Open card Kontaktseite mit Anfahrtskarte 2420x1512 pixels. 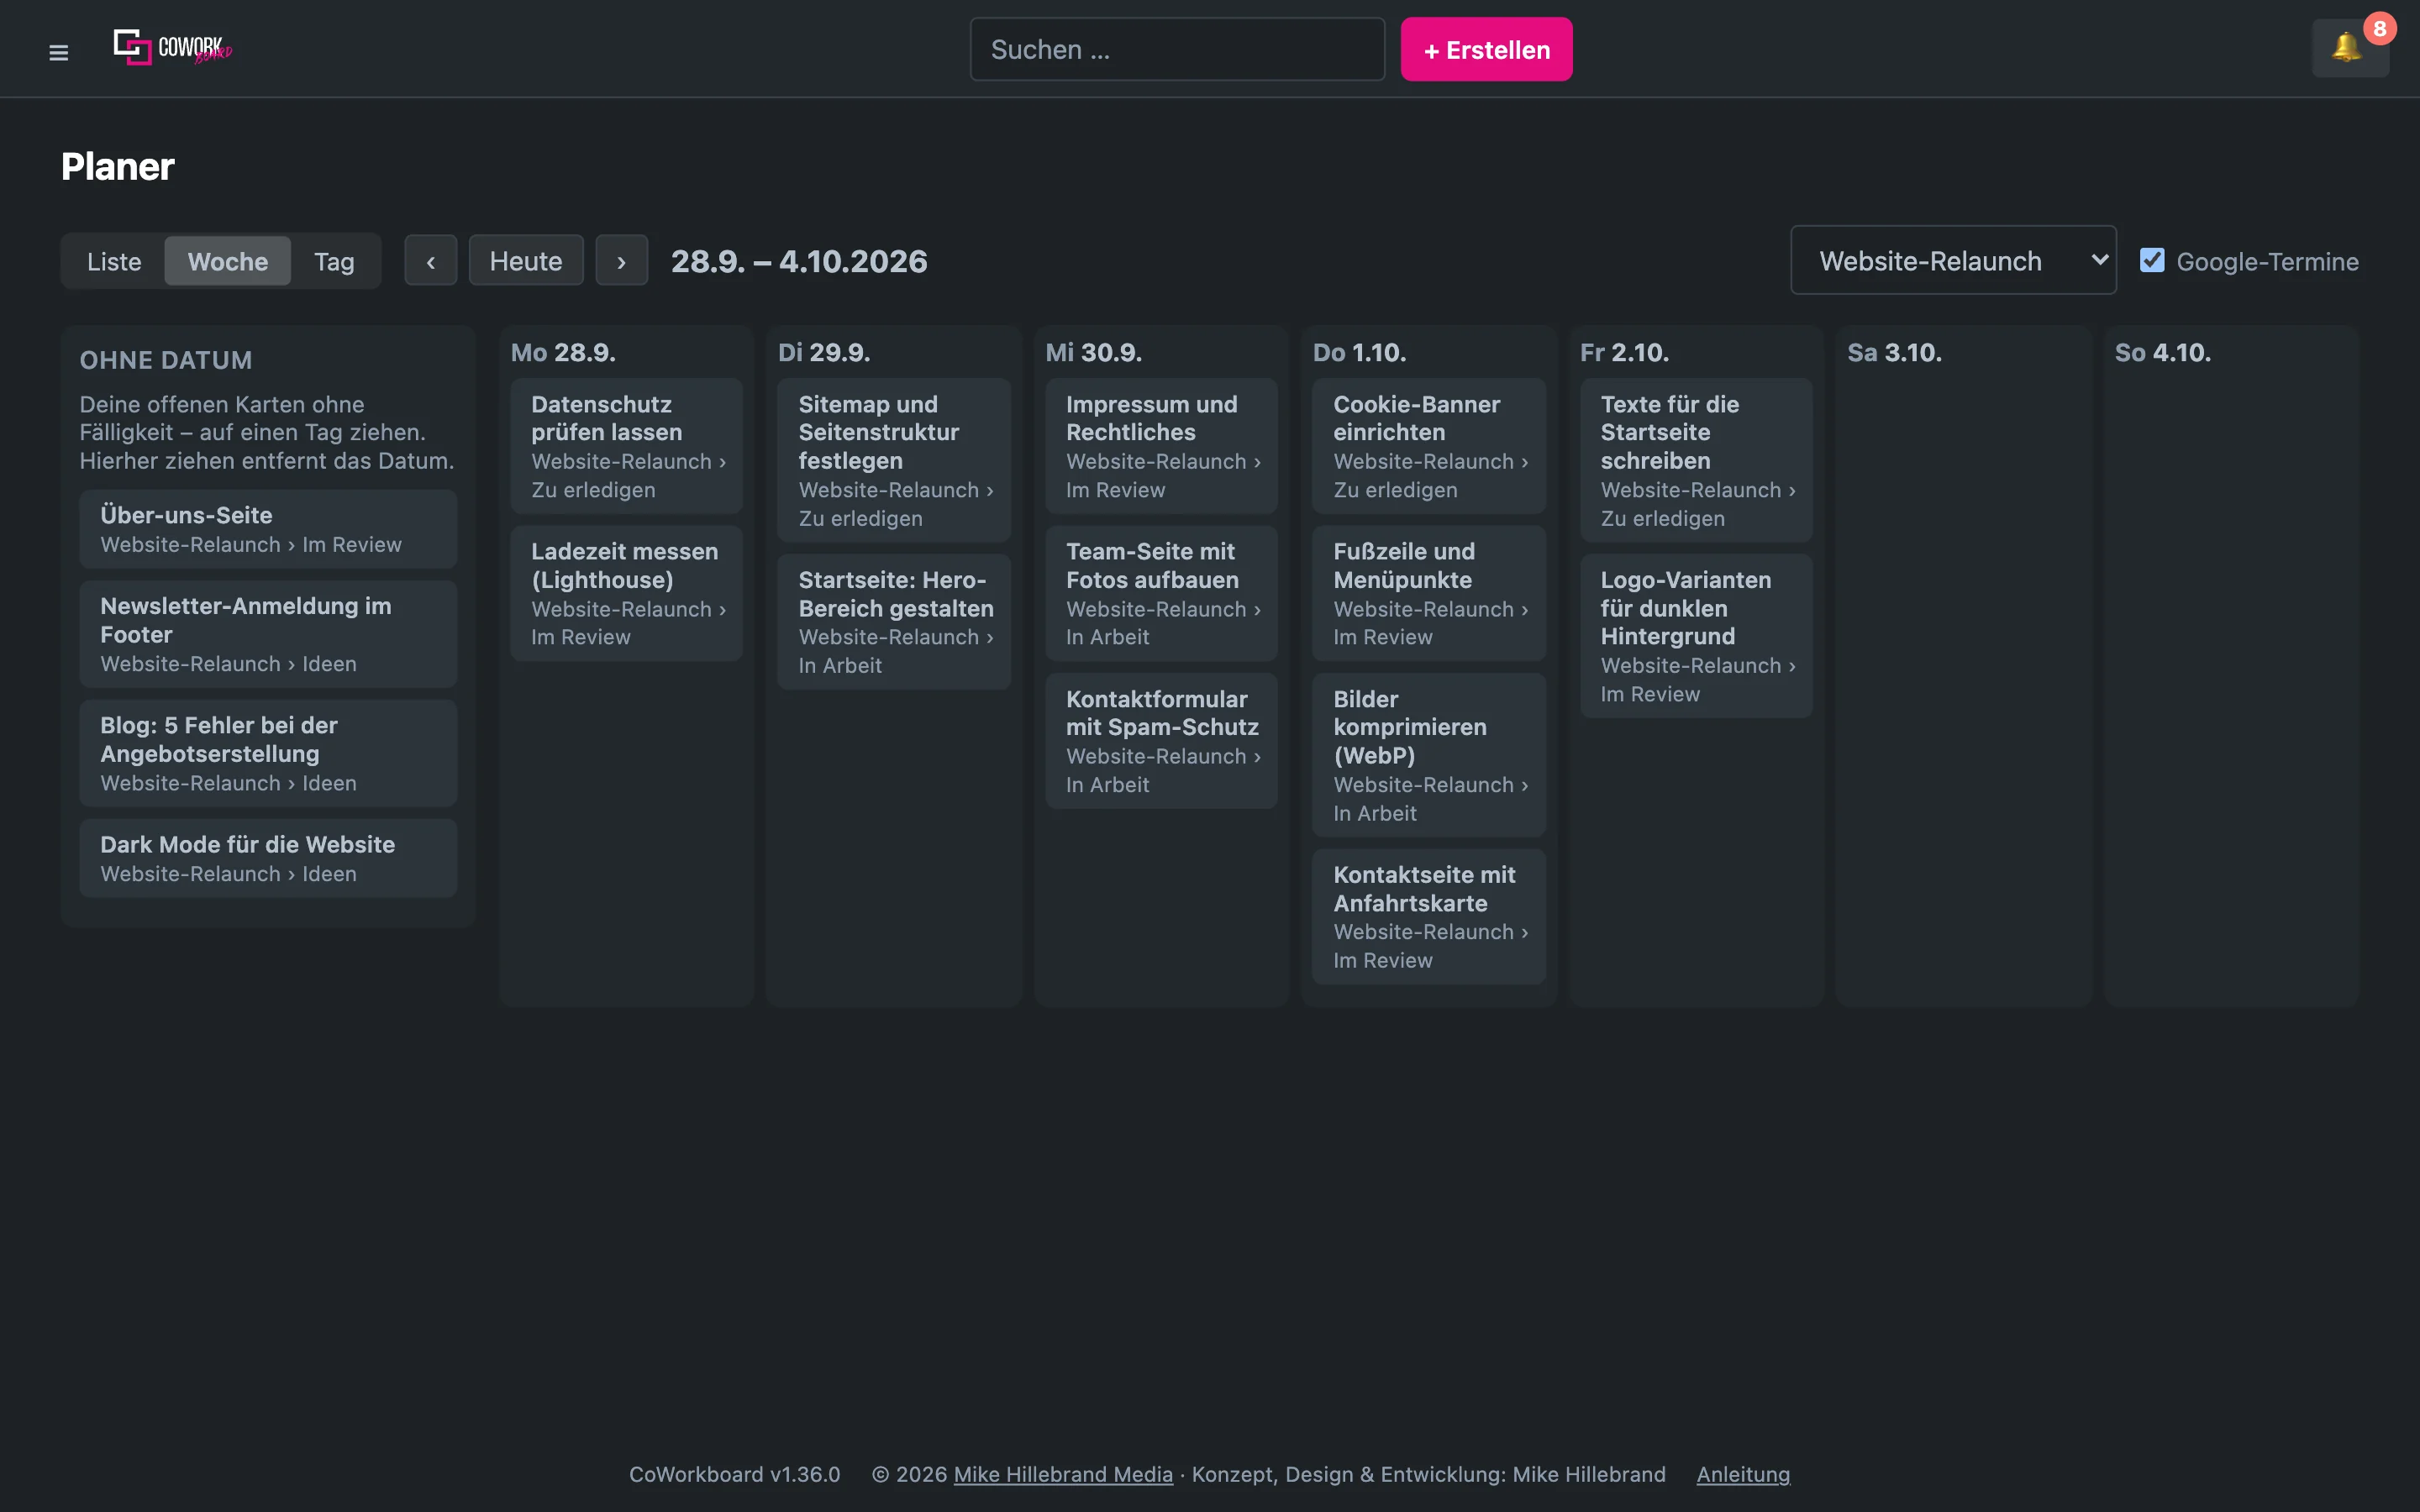1429,917
